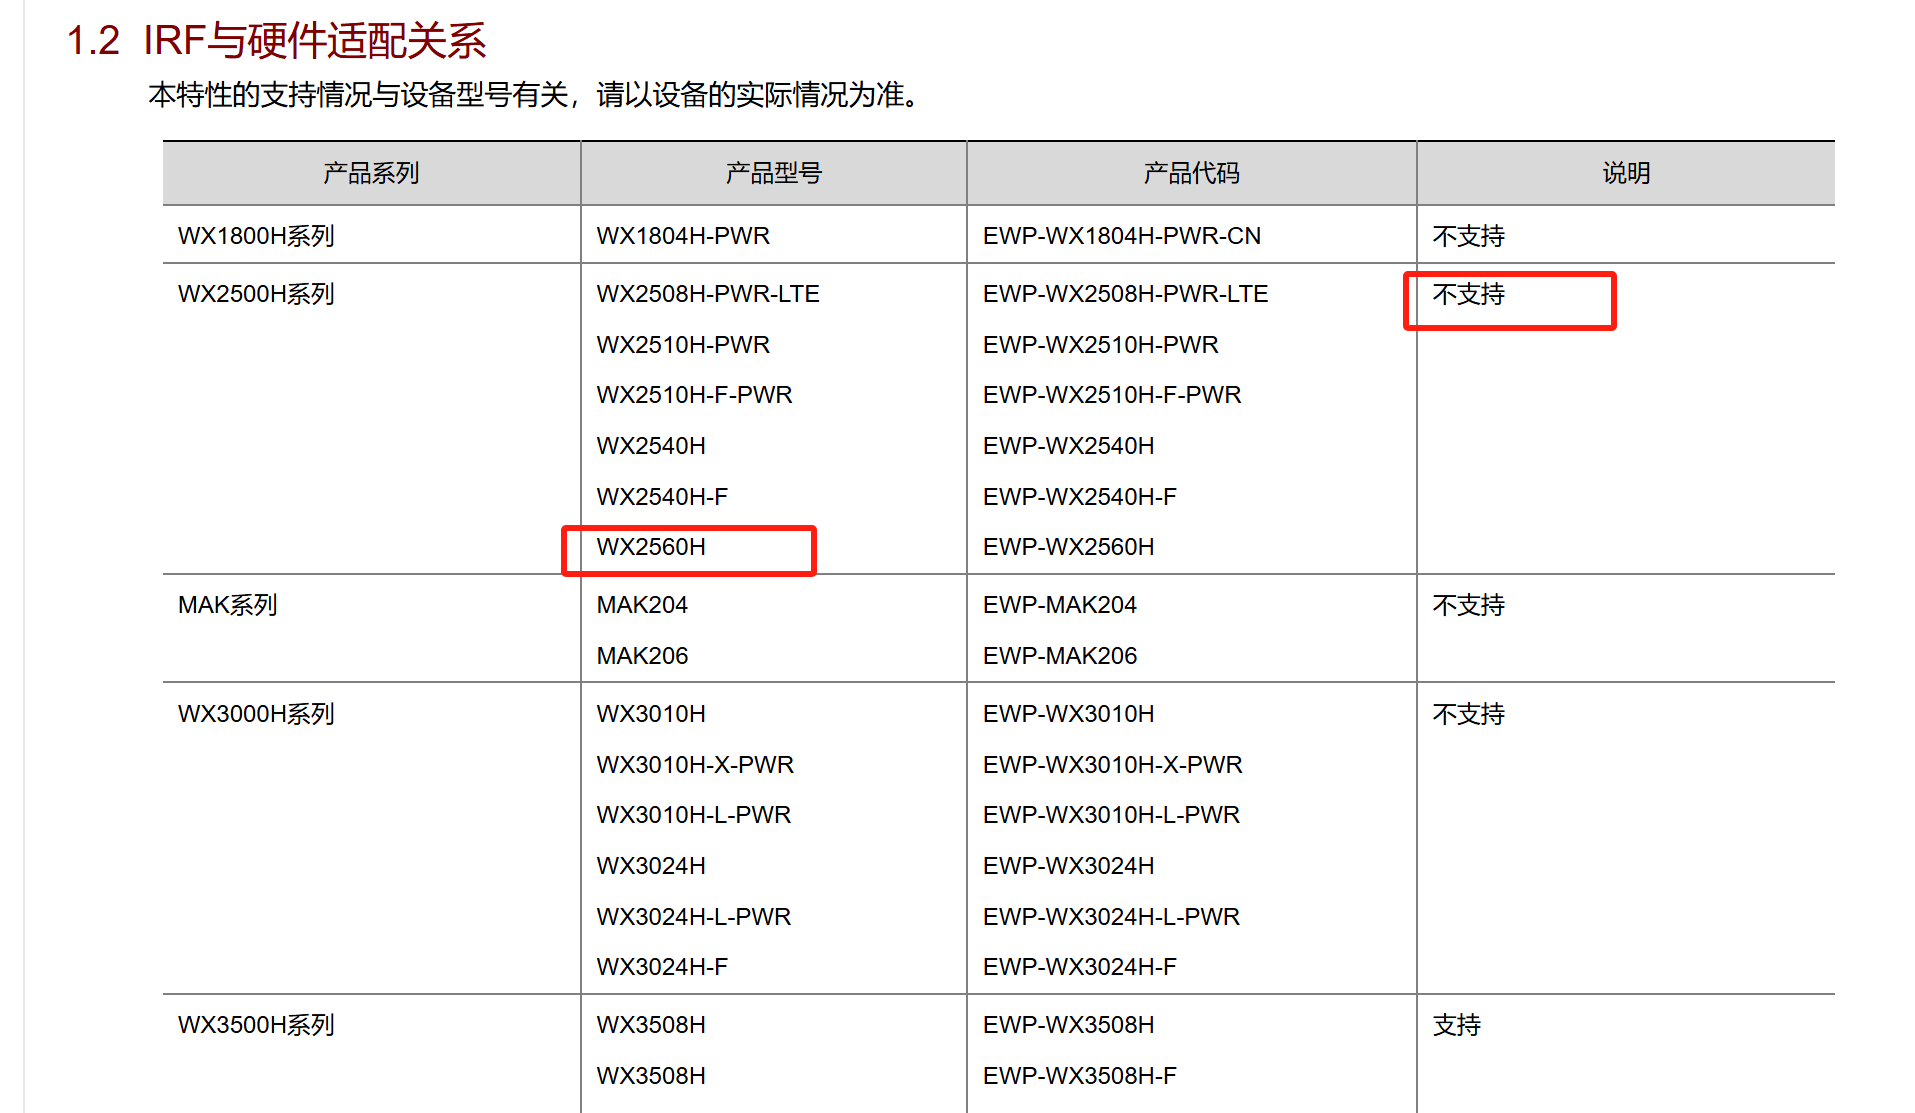The width and height of the screenshot is (1915, 1113).
Task: Click the "EWP-WX3024H-L-PWR" product code
Action: [1111, 917]
